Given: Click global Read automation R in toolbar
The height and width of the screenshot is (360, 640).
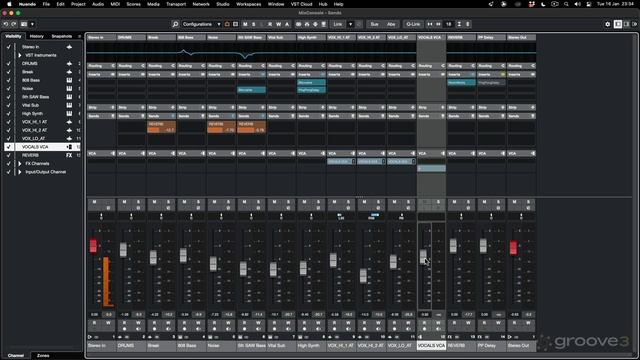Looking at the screenshot, I should tap(270, 24).
